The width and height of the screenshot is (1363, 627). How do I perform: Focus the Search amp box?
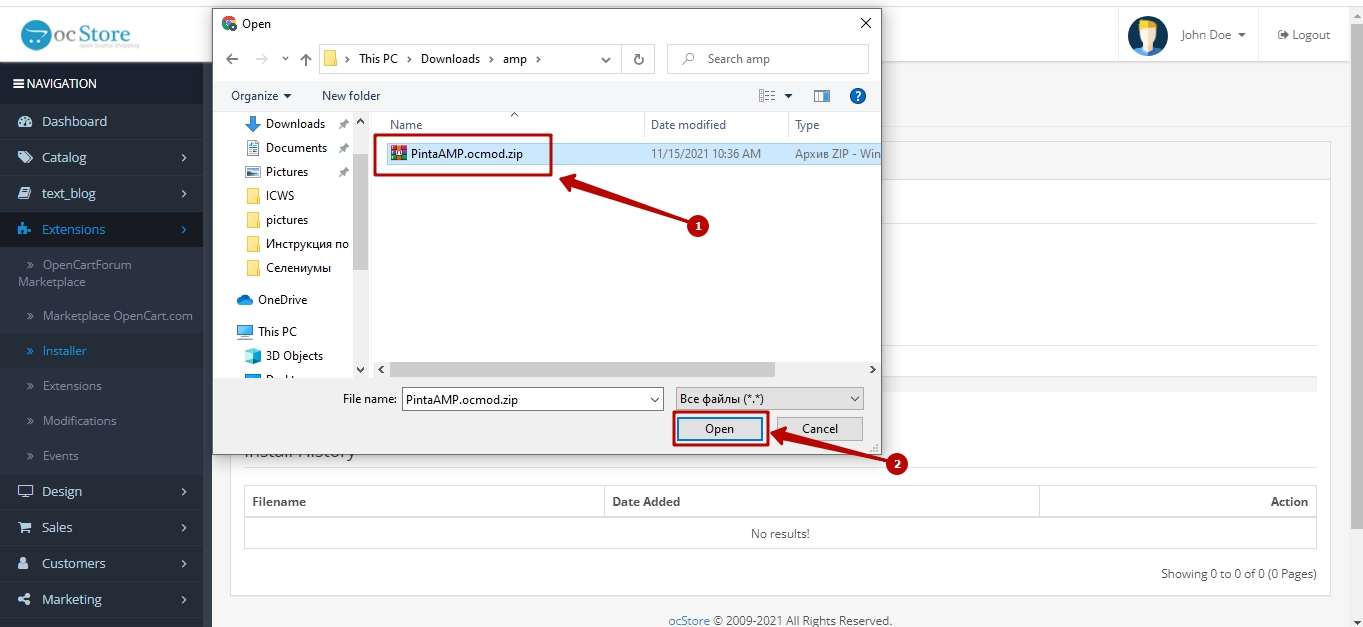tap(768, 59)
